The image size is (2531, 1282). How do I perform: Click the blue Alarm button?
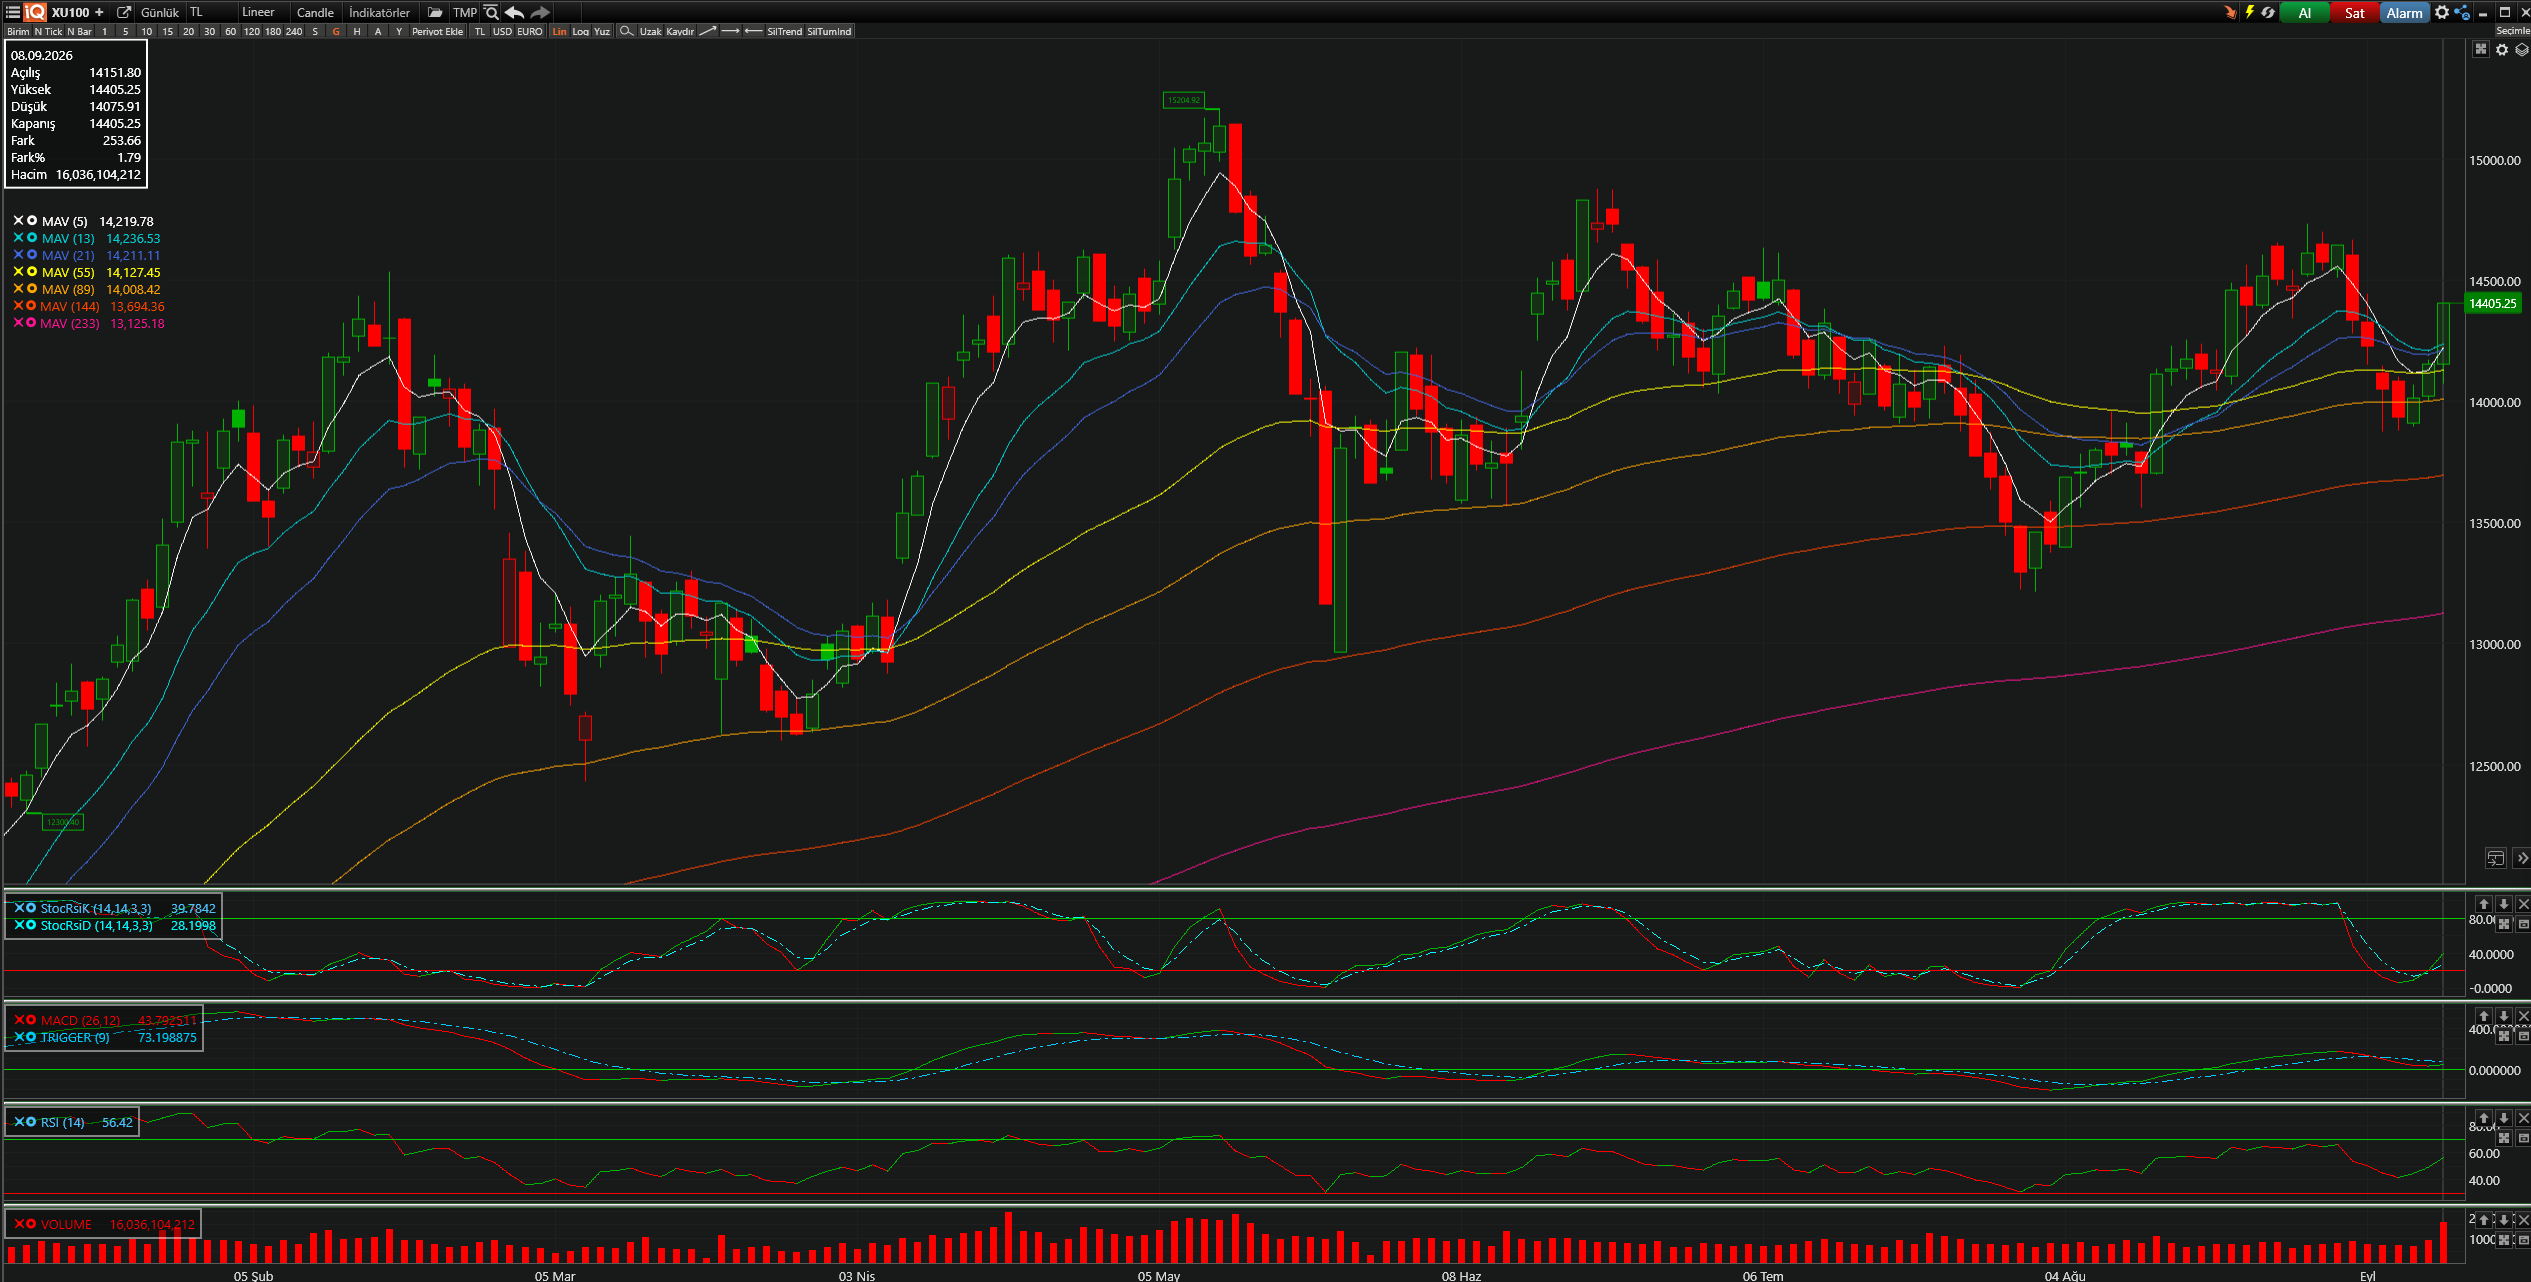[2405, 12]
